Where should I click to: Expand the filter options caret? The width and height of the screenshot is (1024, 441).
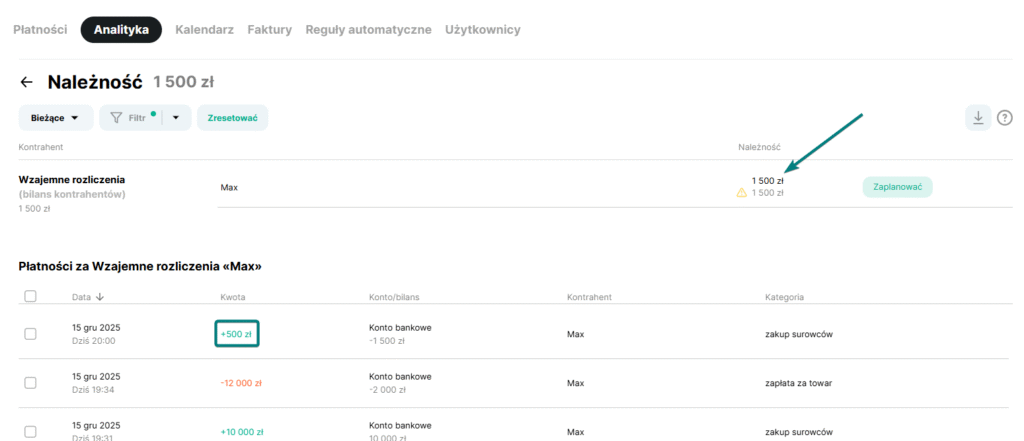click(176, 118)
